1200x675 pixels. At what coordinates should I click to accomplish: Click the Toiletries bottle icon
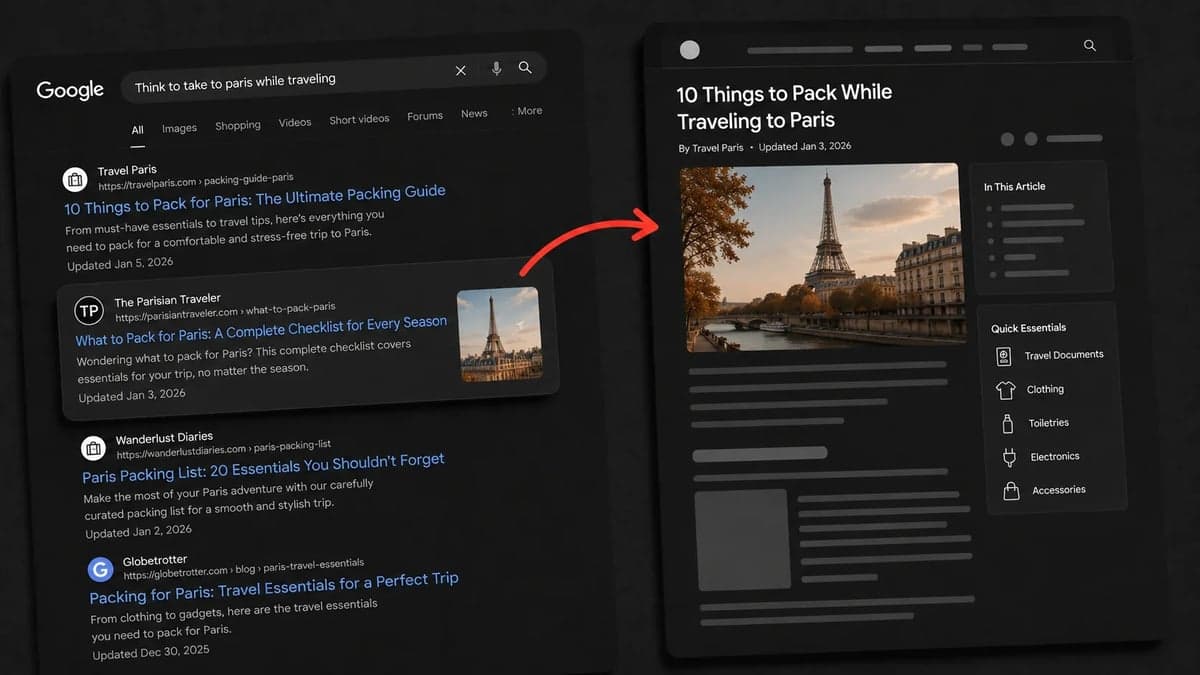click(1008, 423)
